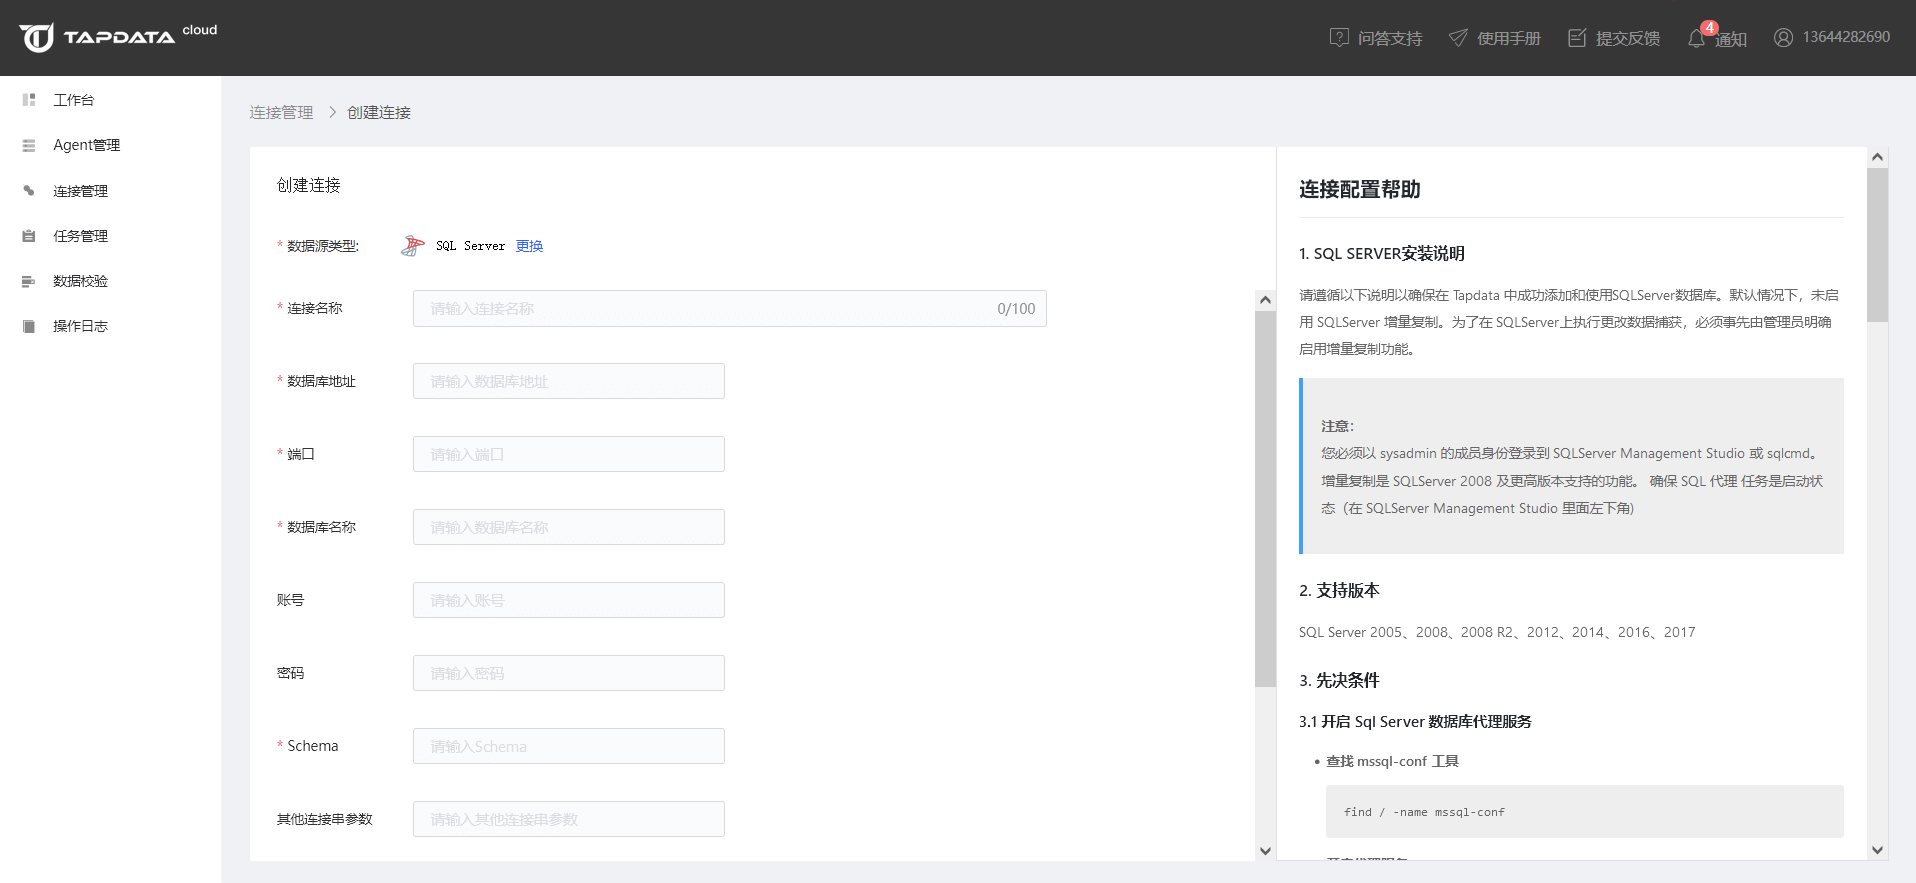1916x883 pixels.
Task: Click the form scrollbar down arrow
Action: coord(1265,851)
